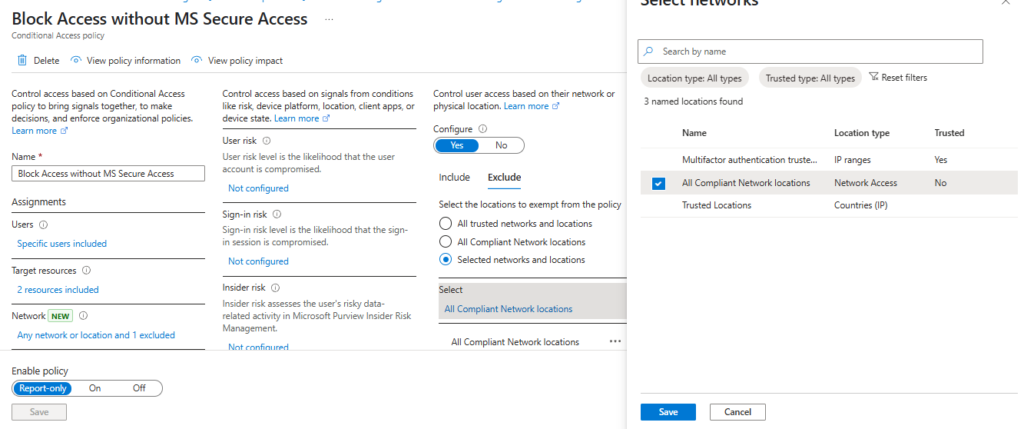Click info icon next to Sign-in risk
This screenshot has width=1024, height=429.
[277, 214]
